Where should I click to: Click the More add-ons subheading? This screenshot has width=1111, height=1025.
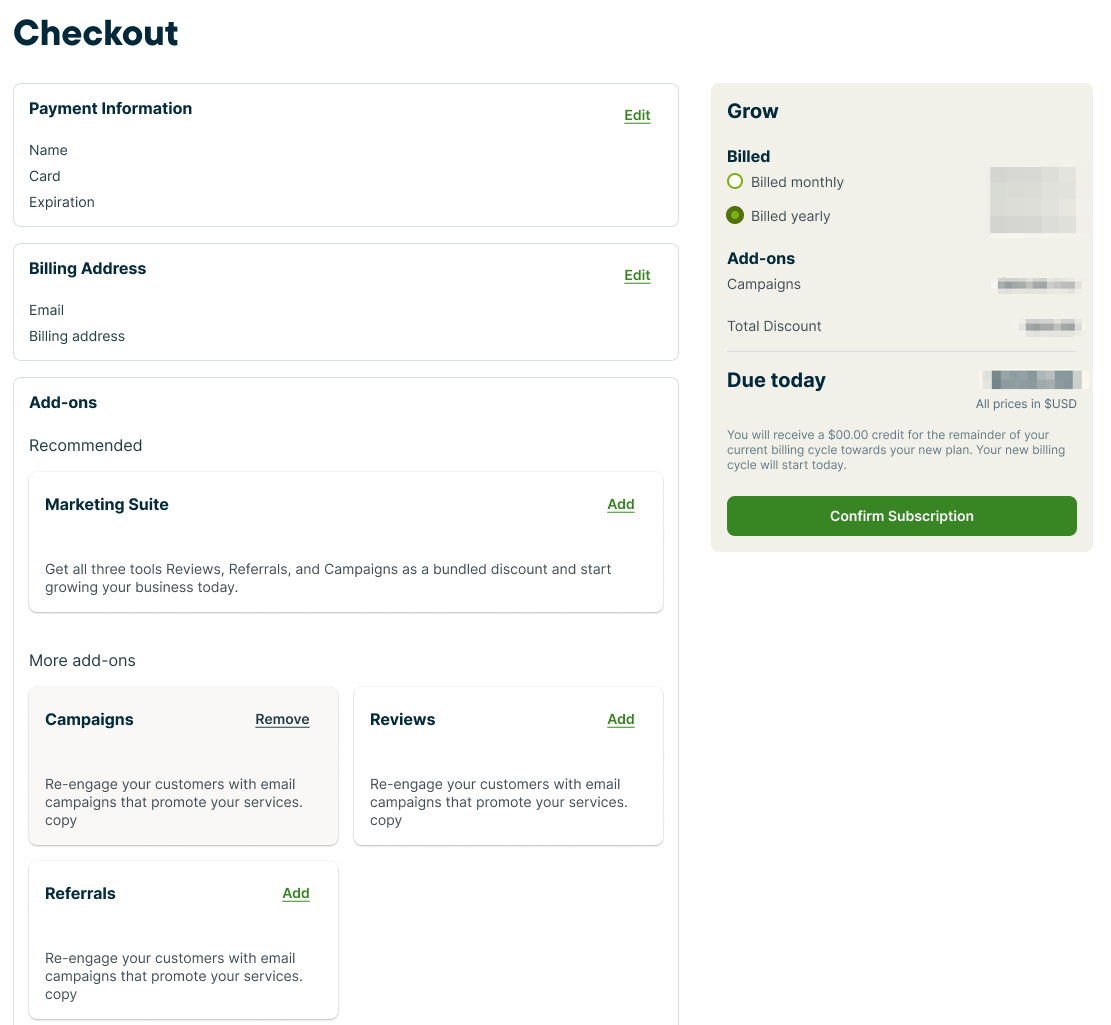tap(82, 661)
